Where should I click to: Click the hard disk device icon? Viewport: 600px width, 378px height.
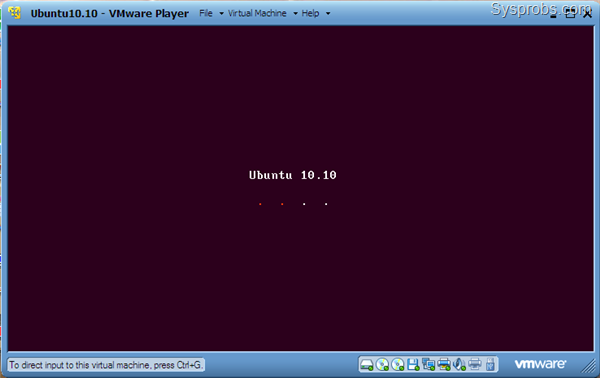[367, 364]
